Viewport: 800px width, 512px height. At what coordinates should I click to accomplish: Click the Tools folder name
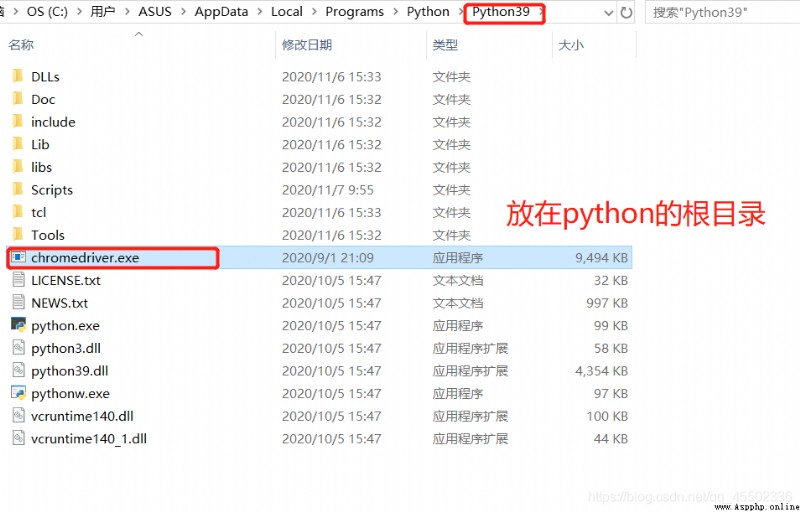pyautogui.click(x=47, y=235)
